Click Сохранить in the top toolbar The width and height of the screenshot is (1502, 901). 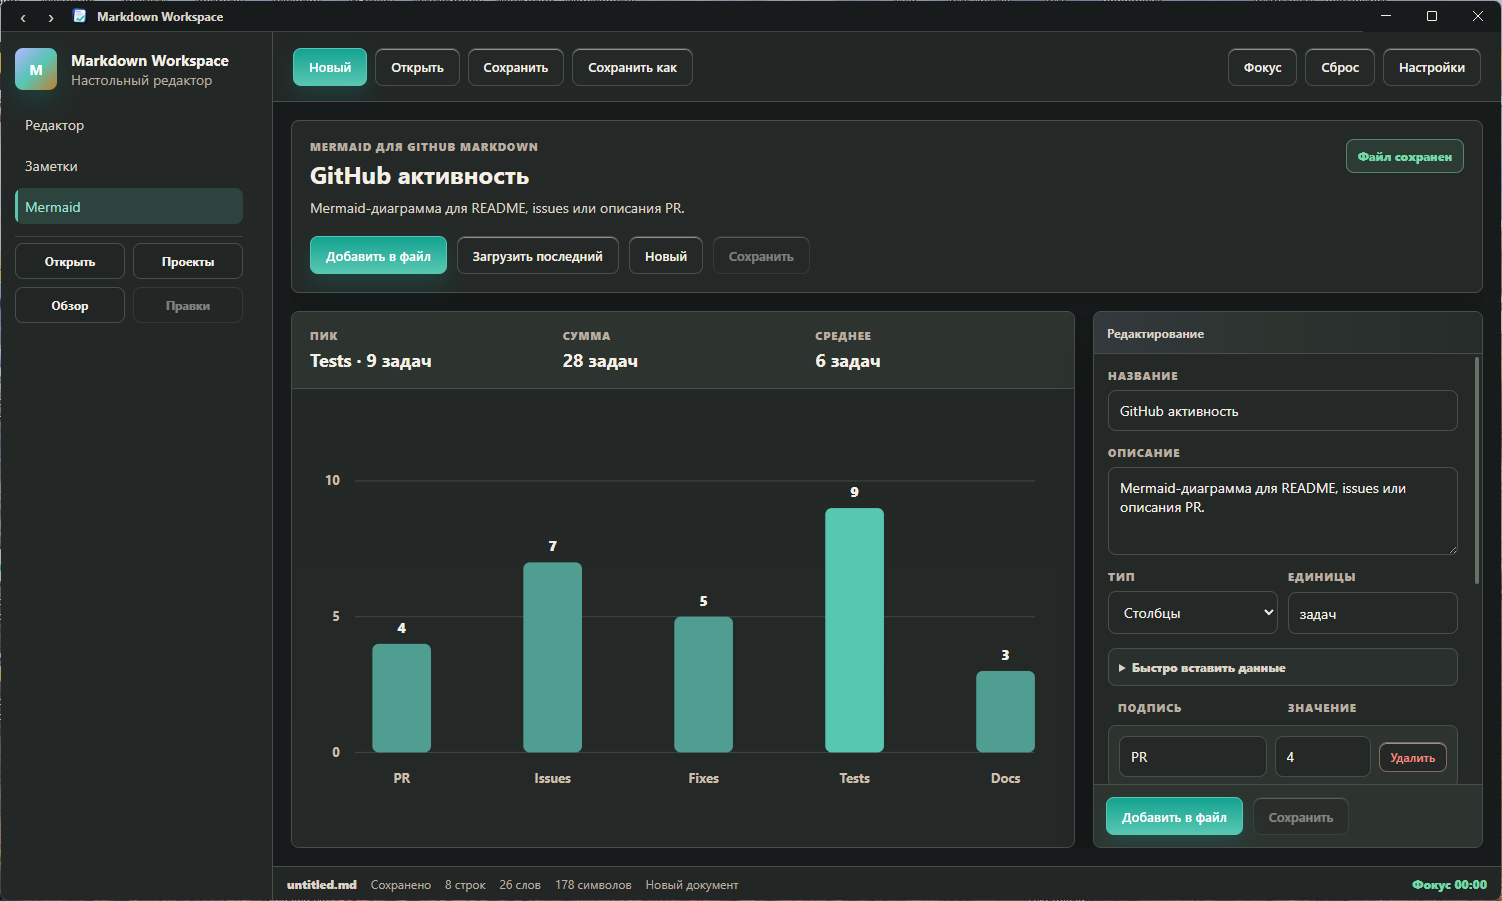(516, 67)
